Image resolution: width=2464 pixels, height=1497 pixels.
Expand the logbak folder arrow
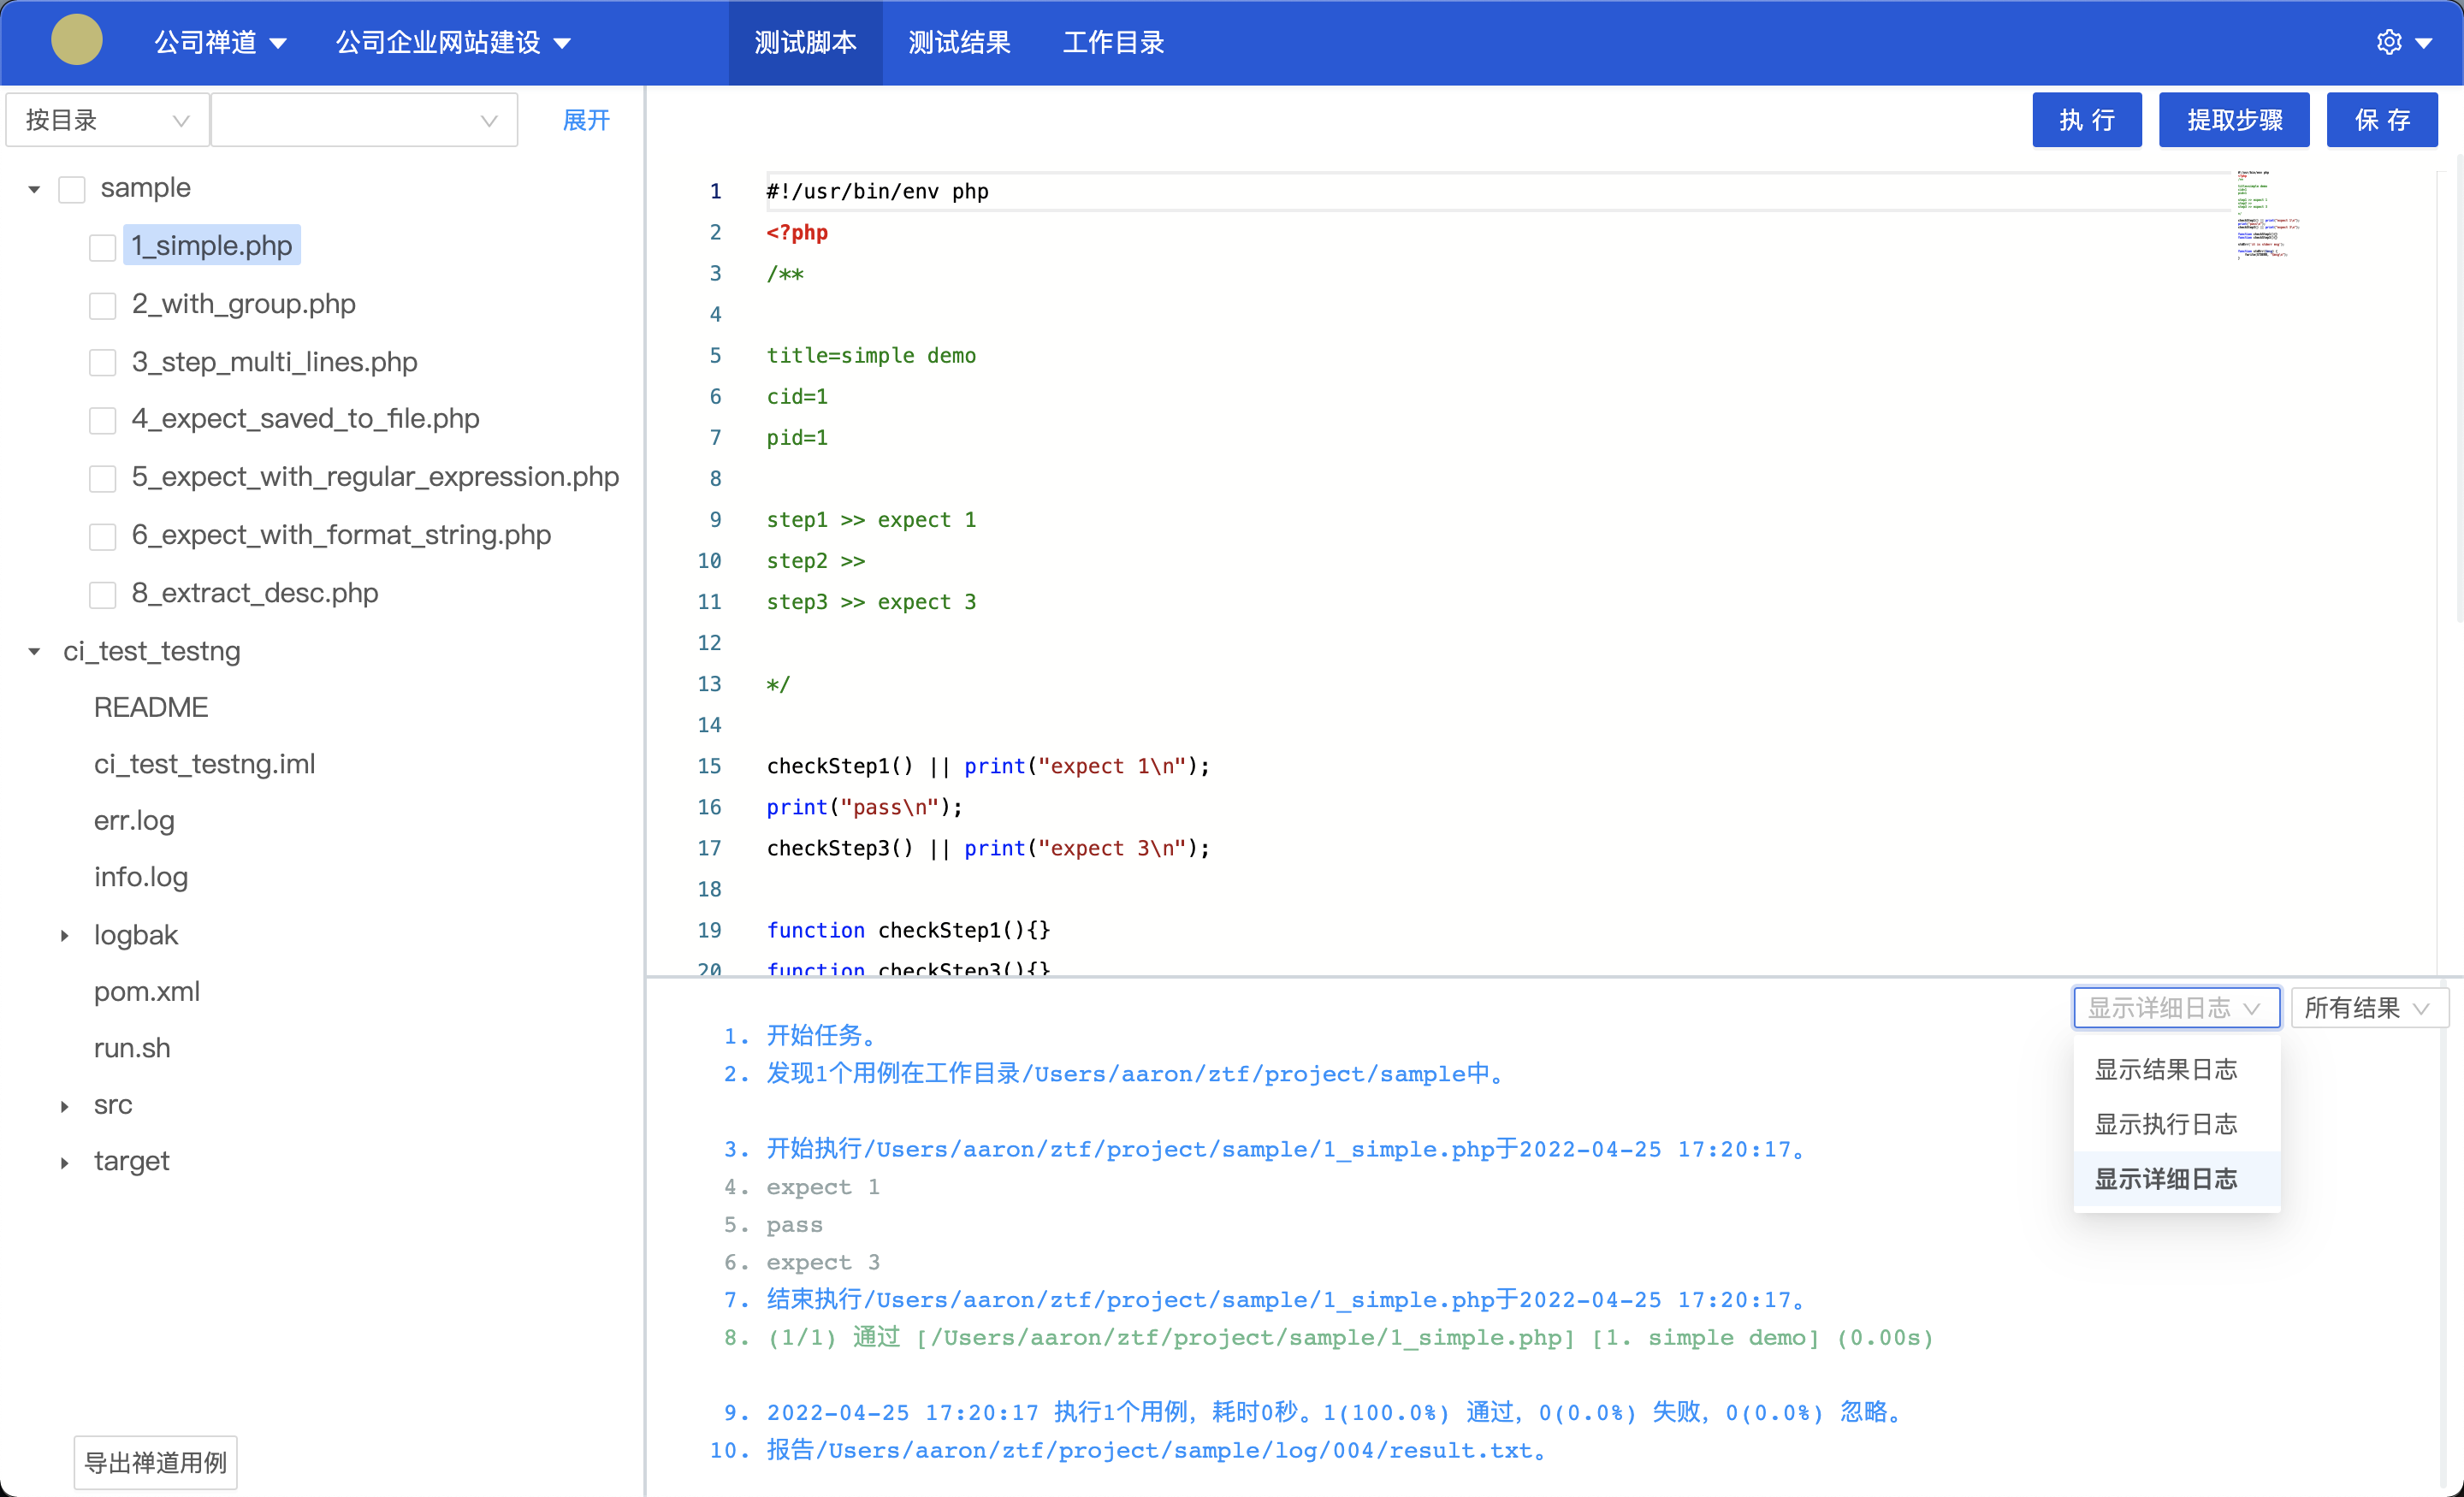tap(65, 936)
